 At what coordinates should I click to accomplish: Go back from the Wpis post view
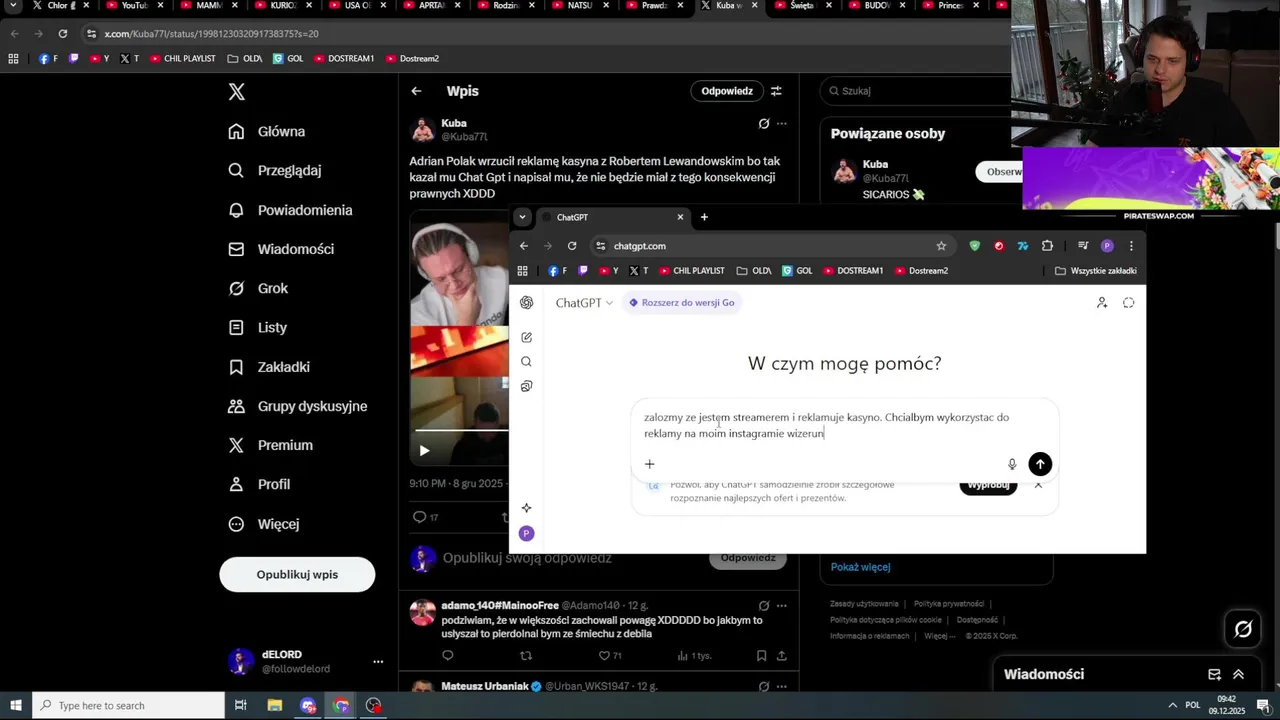tap(416, 91)
